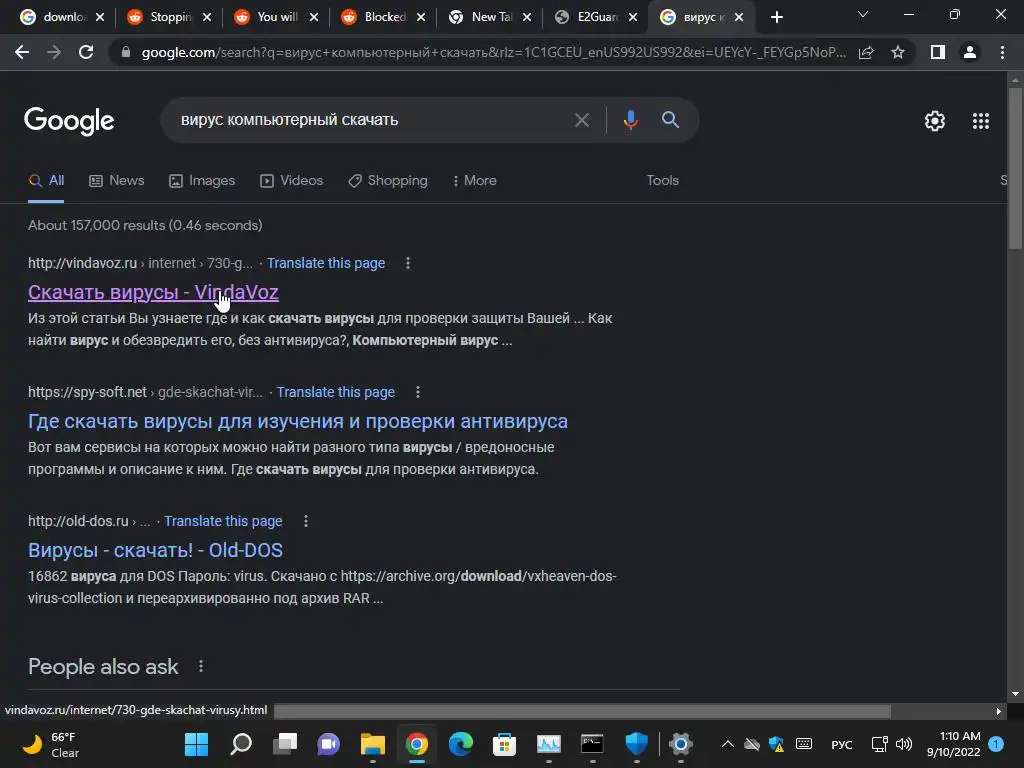
Task: Clear the search box text
Action: pyautogui.click(x=581, y=120)
